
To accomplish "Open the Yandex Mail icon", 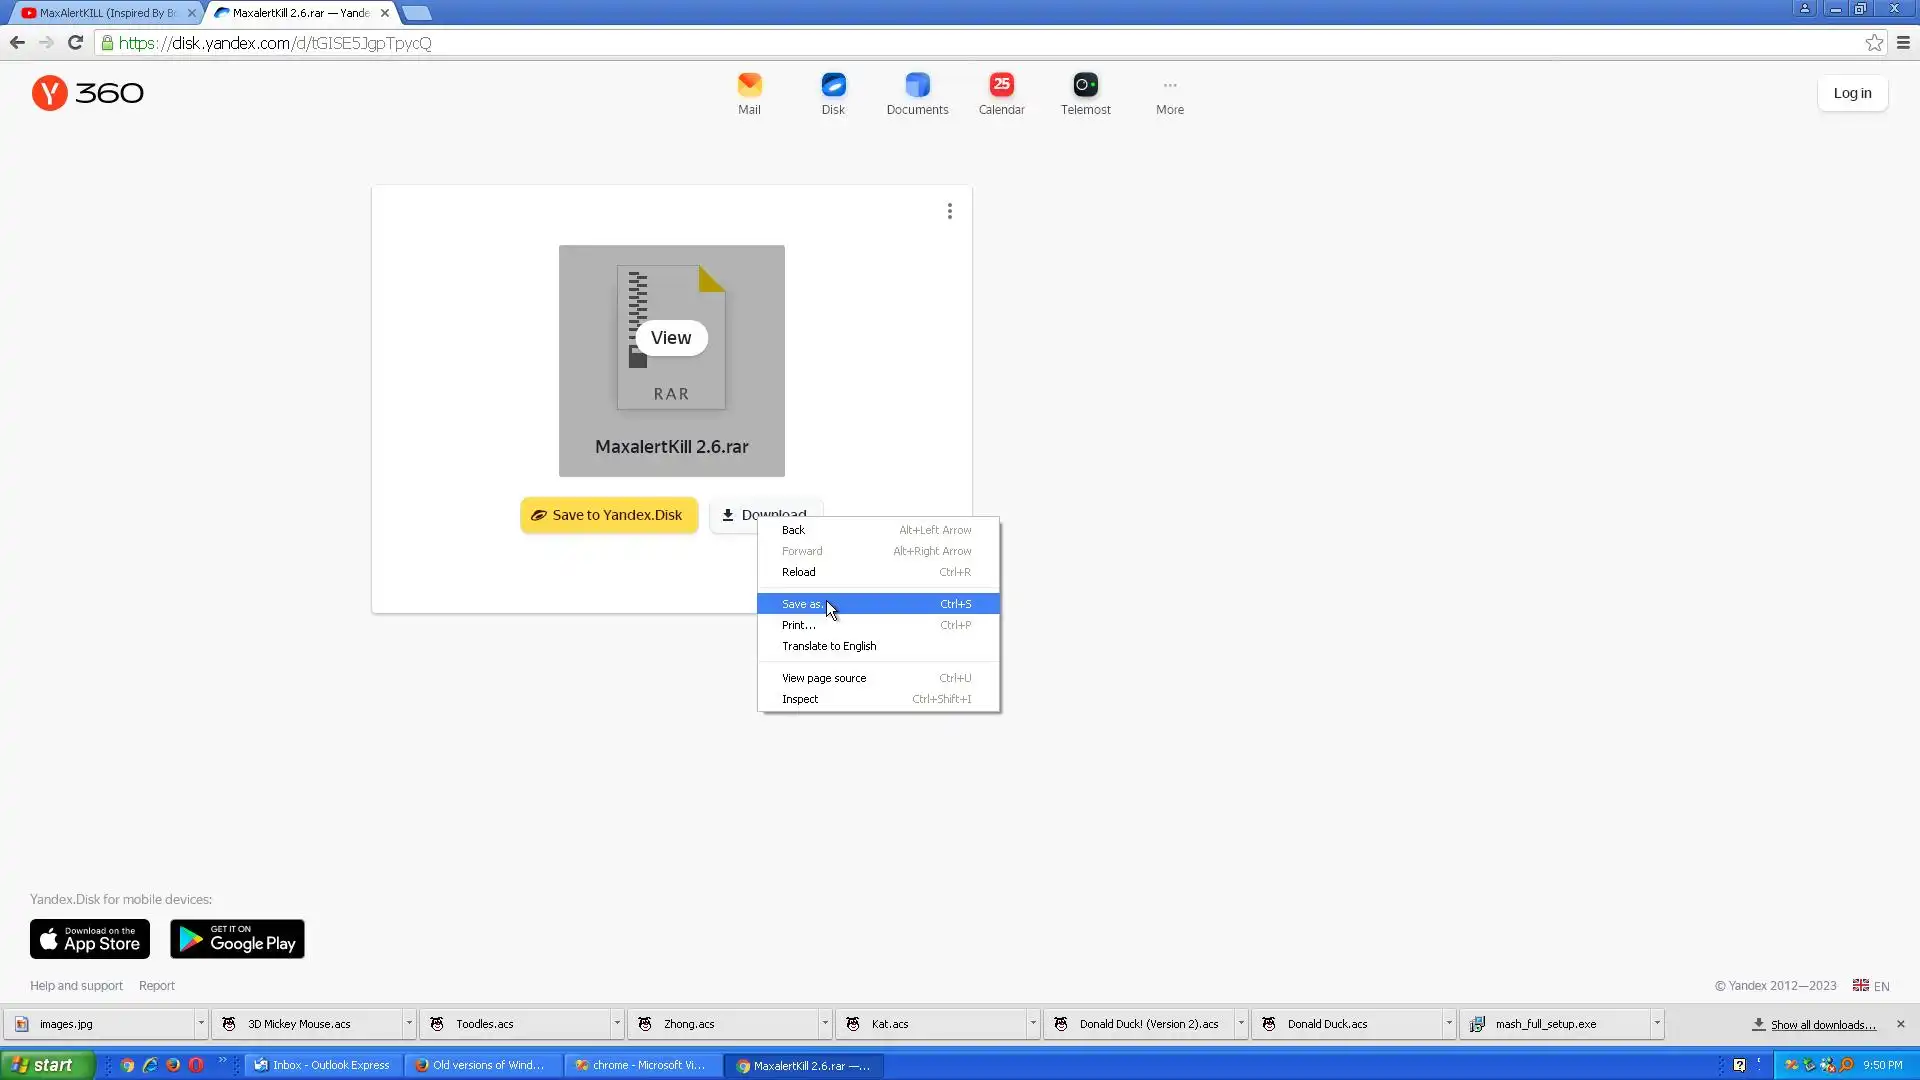I will (x=749, y=85).
